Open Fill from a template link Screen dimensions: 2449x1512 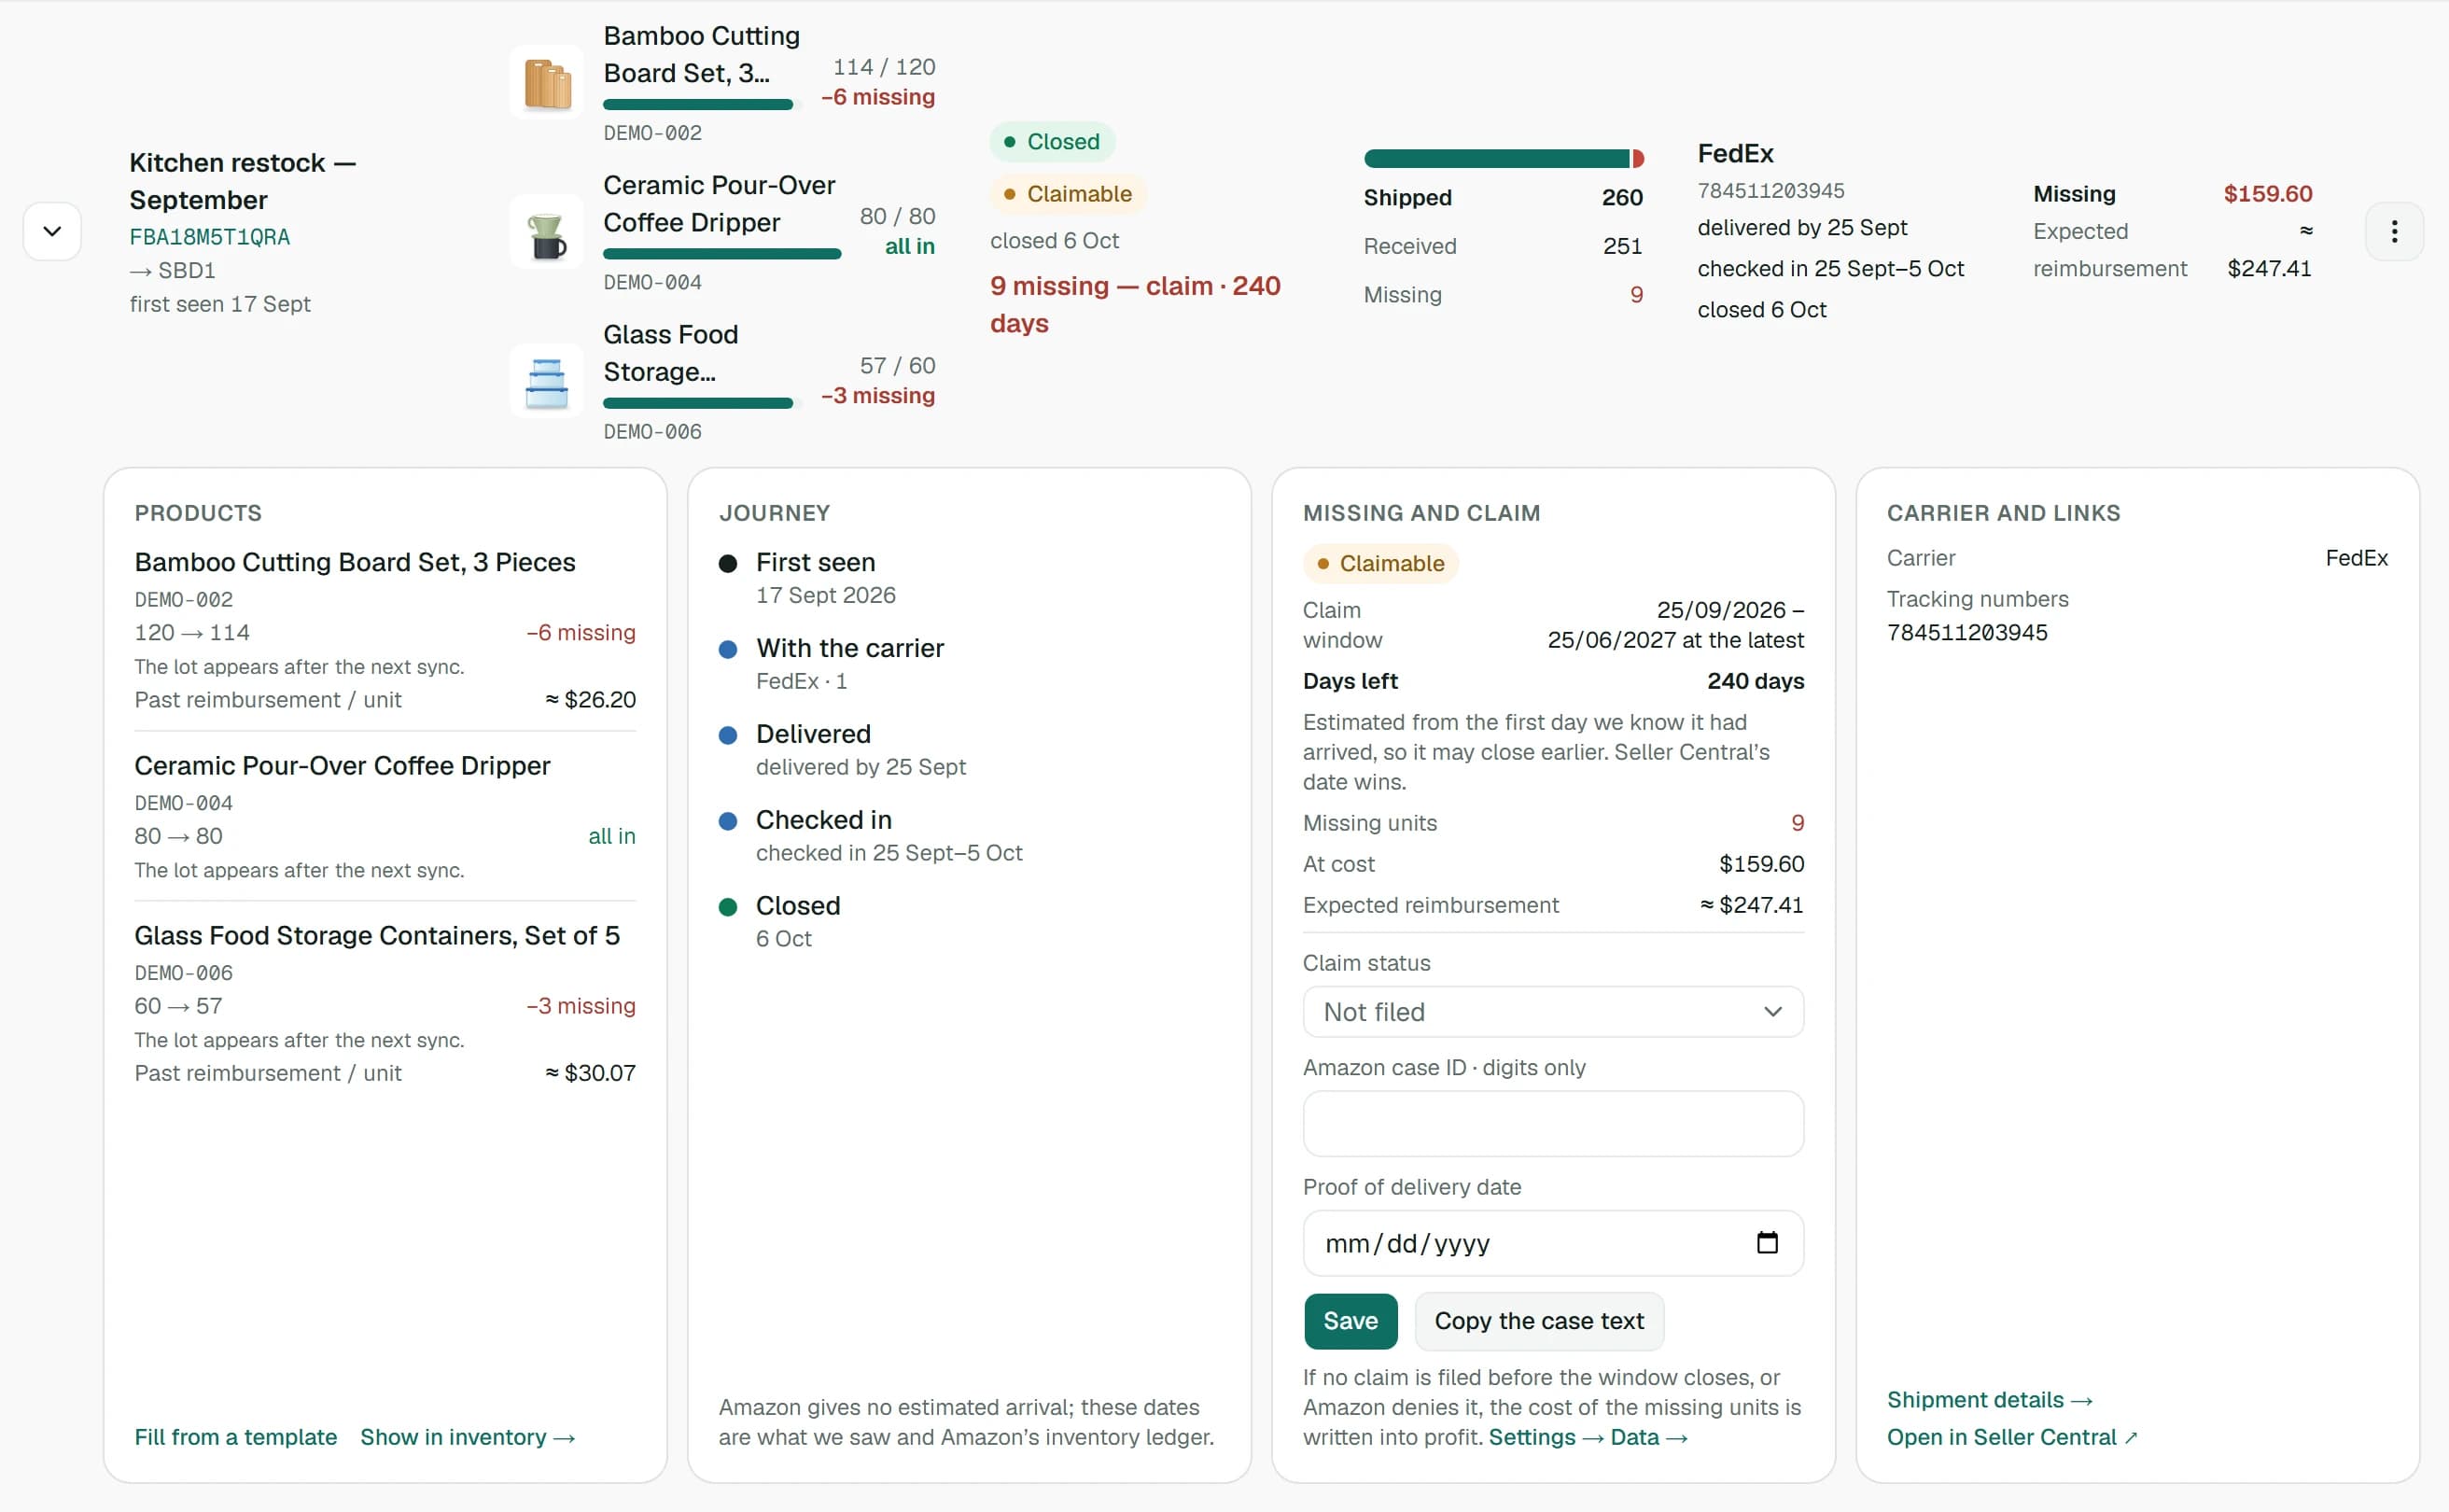coord(236,1437)
